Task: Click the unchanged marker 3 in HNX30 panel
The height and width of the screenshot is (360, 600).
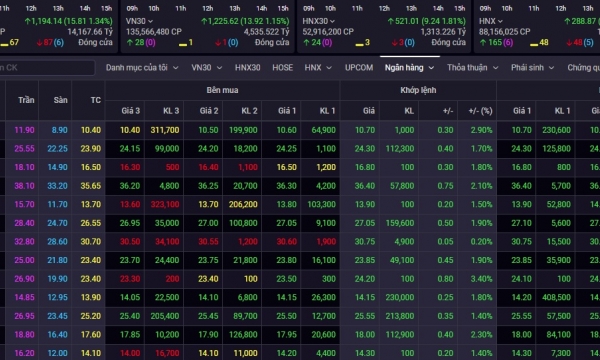Action: (362, 42)
